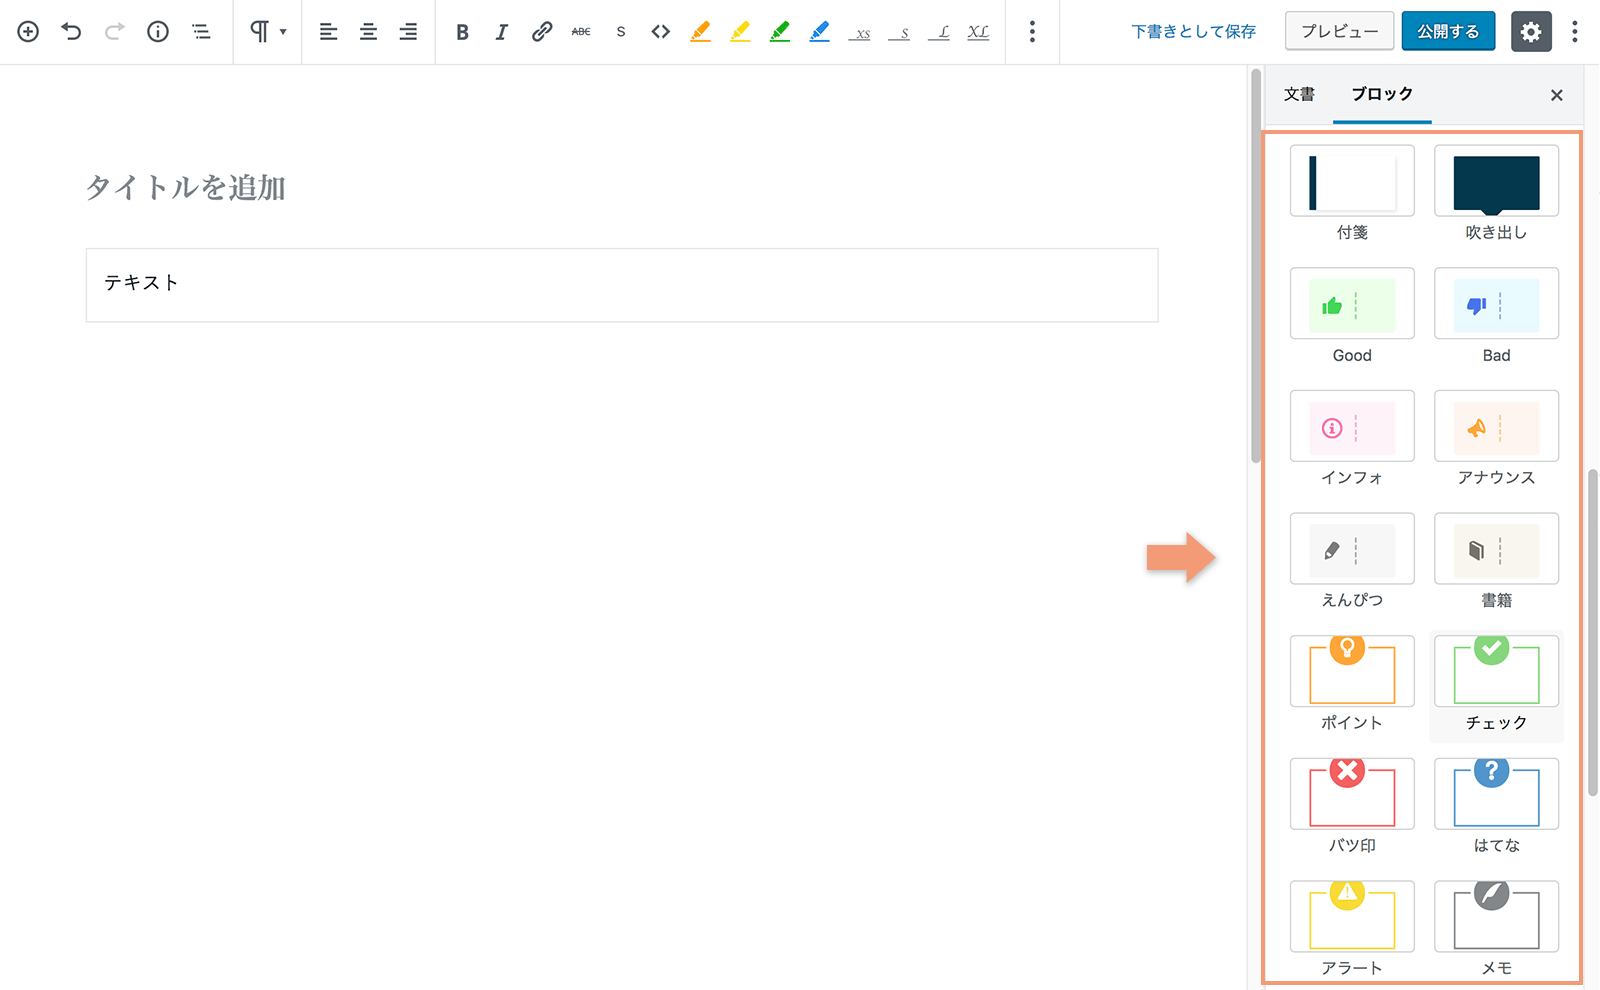Viewport: 1600px width, 990px height.
Task: Select the メモ memo style
Action: (1496, 929)
